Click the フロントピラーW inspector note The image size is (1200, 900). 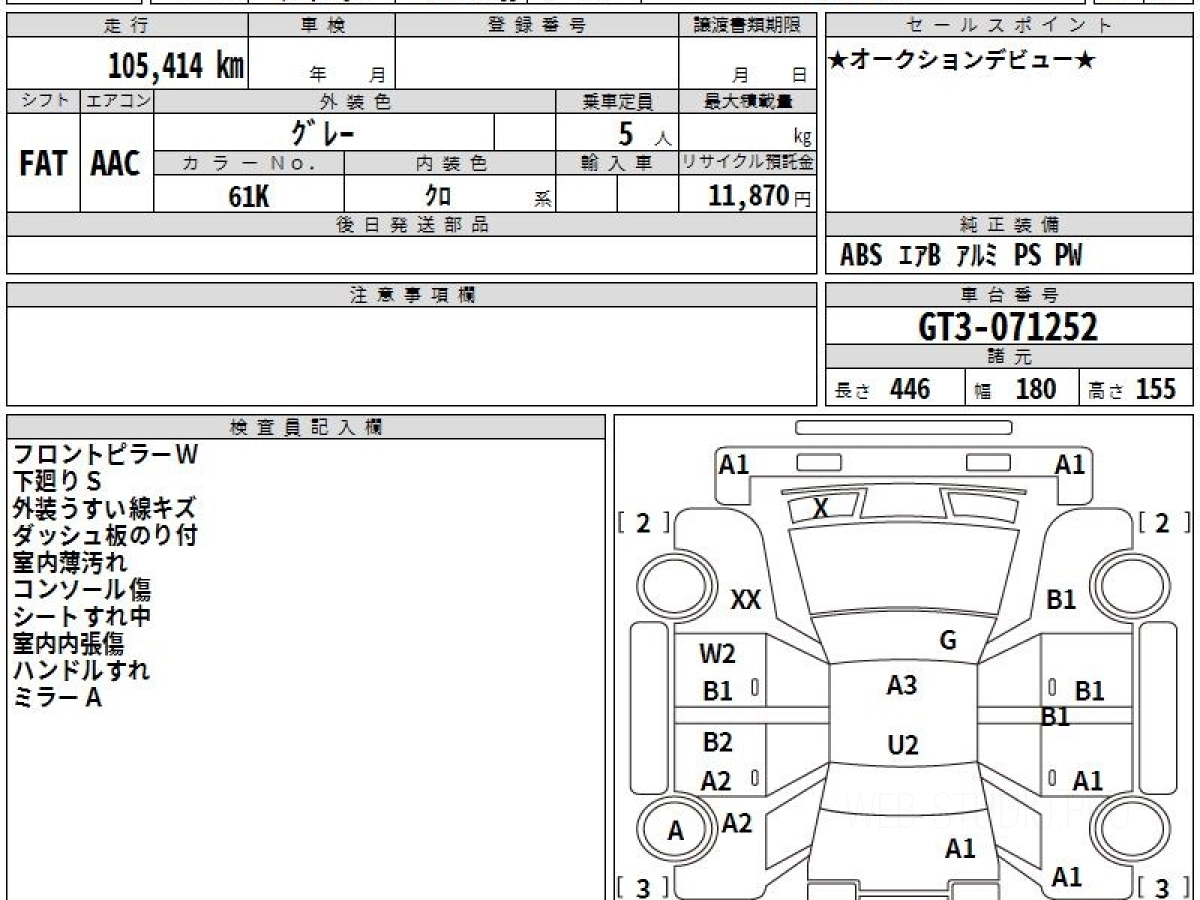106,455
